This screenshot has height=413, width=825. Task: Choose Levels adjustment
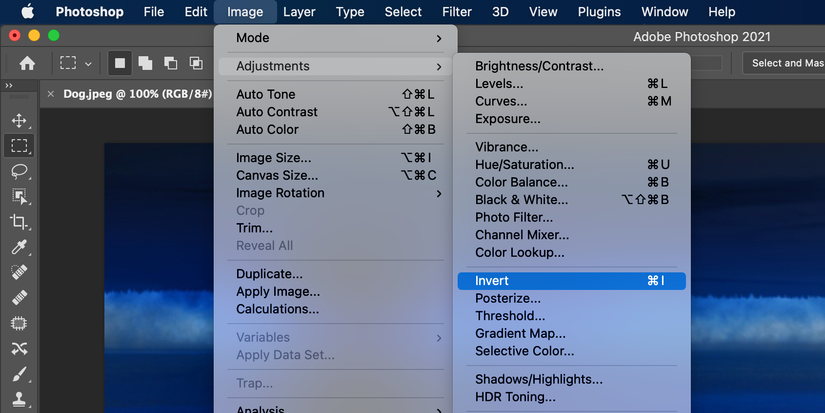click(571, 84)
